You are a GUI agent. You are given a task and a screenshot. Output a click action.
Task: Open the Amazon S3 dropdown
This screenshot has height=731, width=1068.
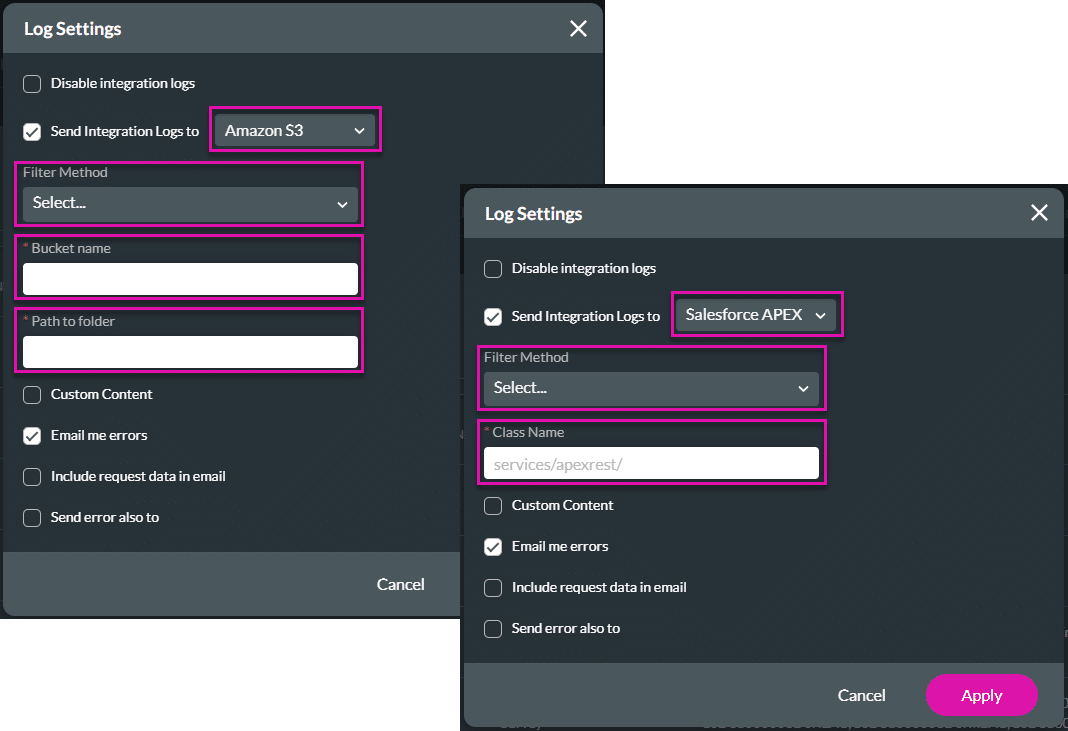[294, 130]
